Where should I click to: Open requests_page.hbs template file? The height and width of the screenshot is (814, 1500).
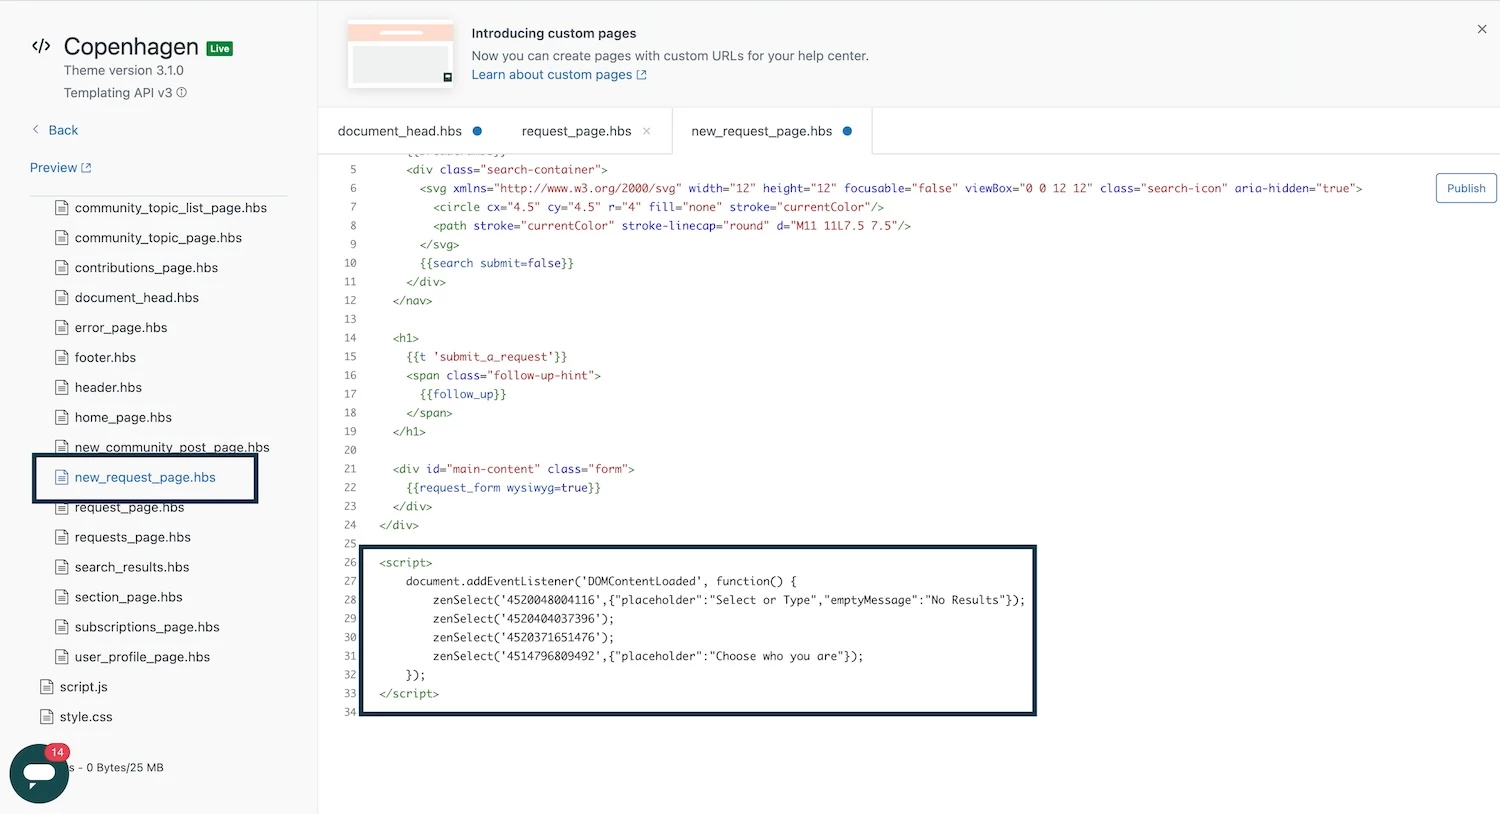133,537
